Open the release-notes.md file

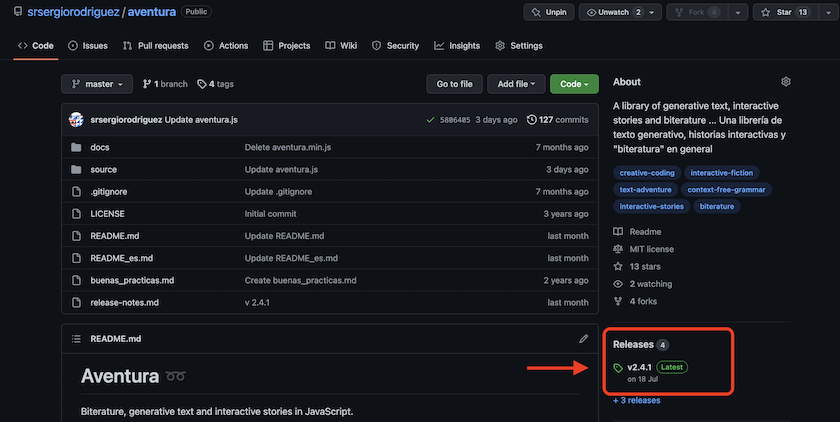tap(124, 302)
